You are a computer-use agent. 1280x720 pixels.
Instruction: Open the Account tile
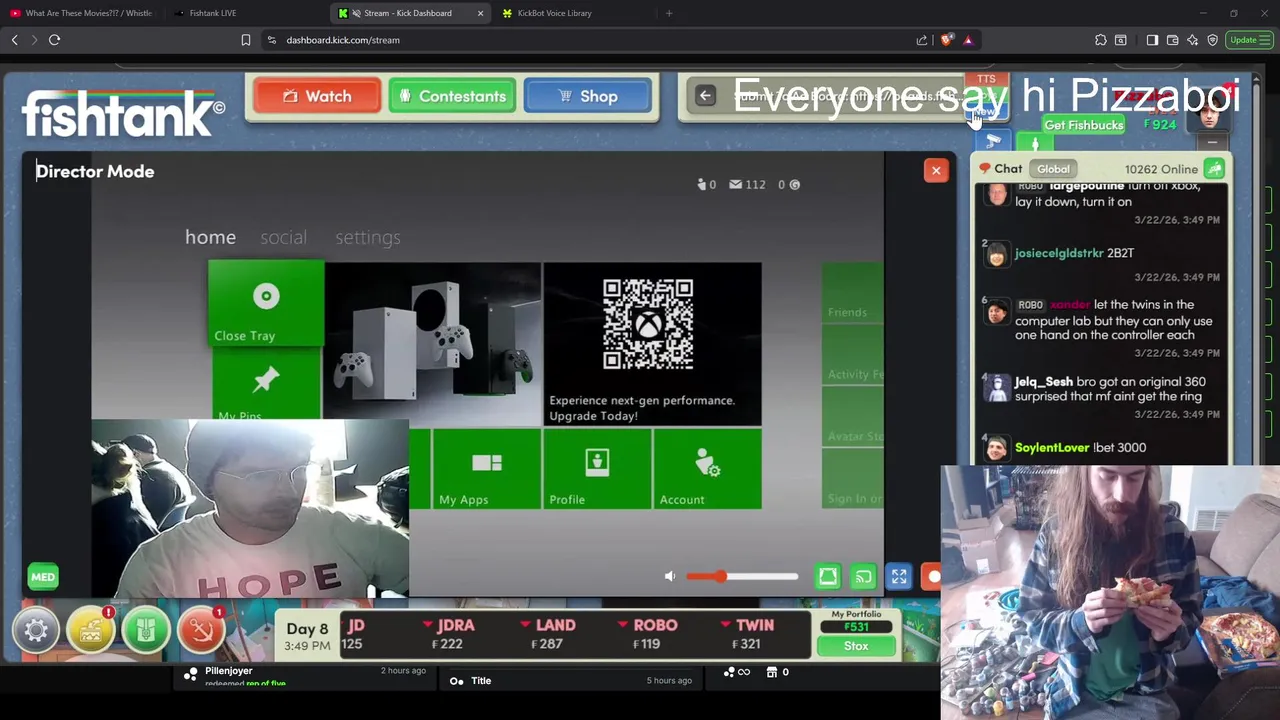(x=707, y=469)
